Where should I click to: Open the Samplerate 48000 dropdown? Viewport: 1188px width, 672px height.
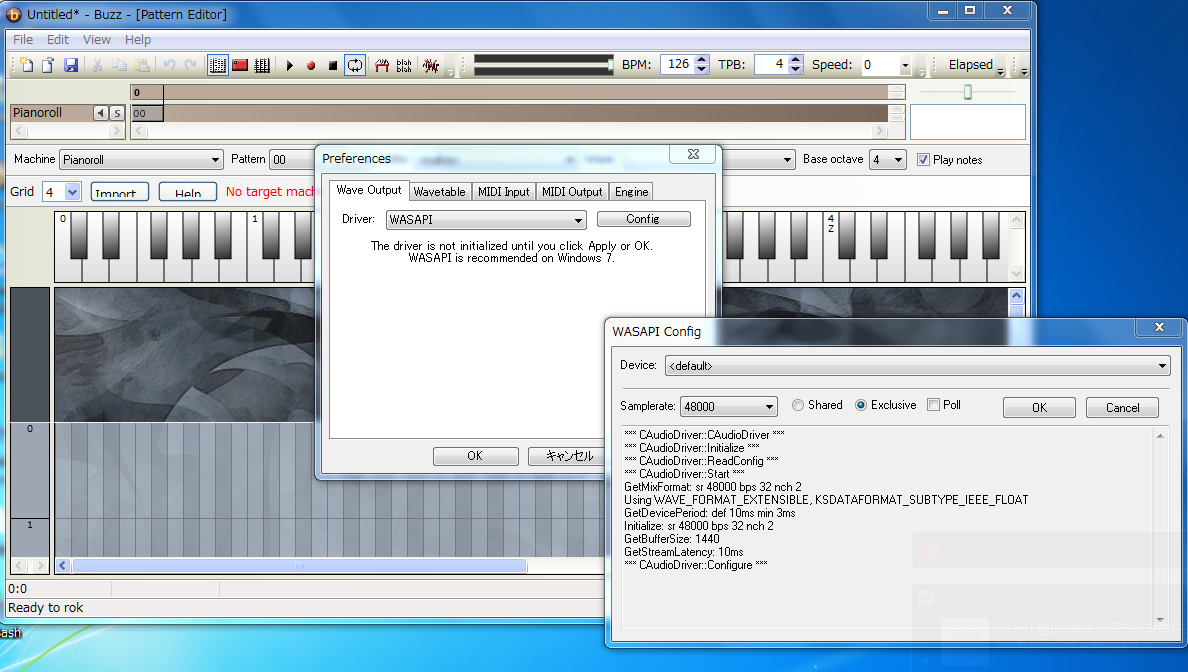click(728, 407)
